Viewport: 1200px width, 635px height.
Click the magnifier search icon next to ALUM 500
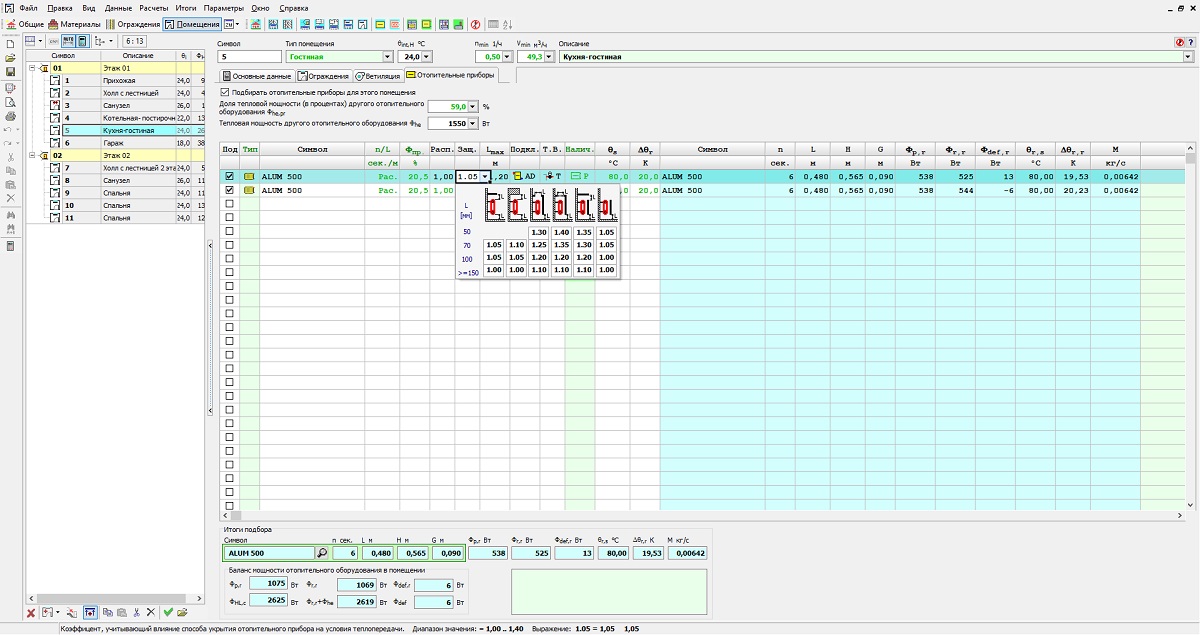coord(322,553)
